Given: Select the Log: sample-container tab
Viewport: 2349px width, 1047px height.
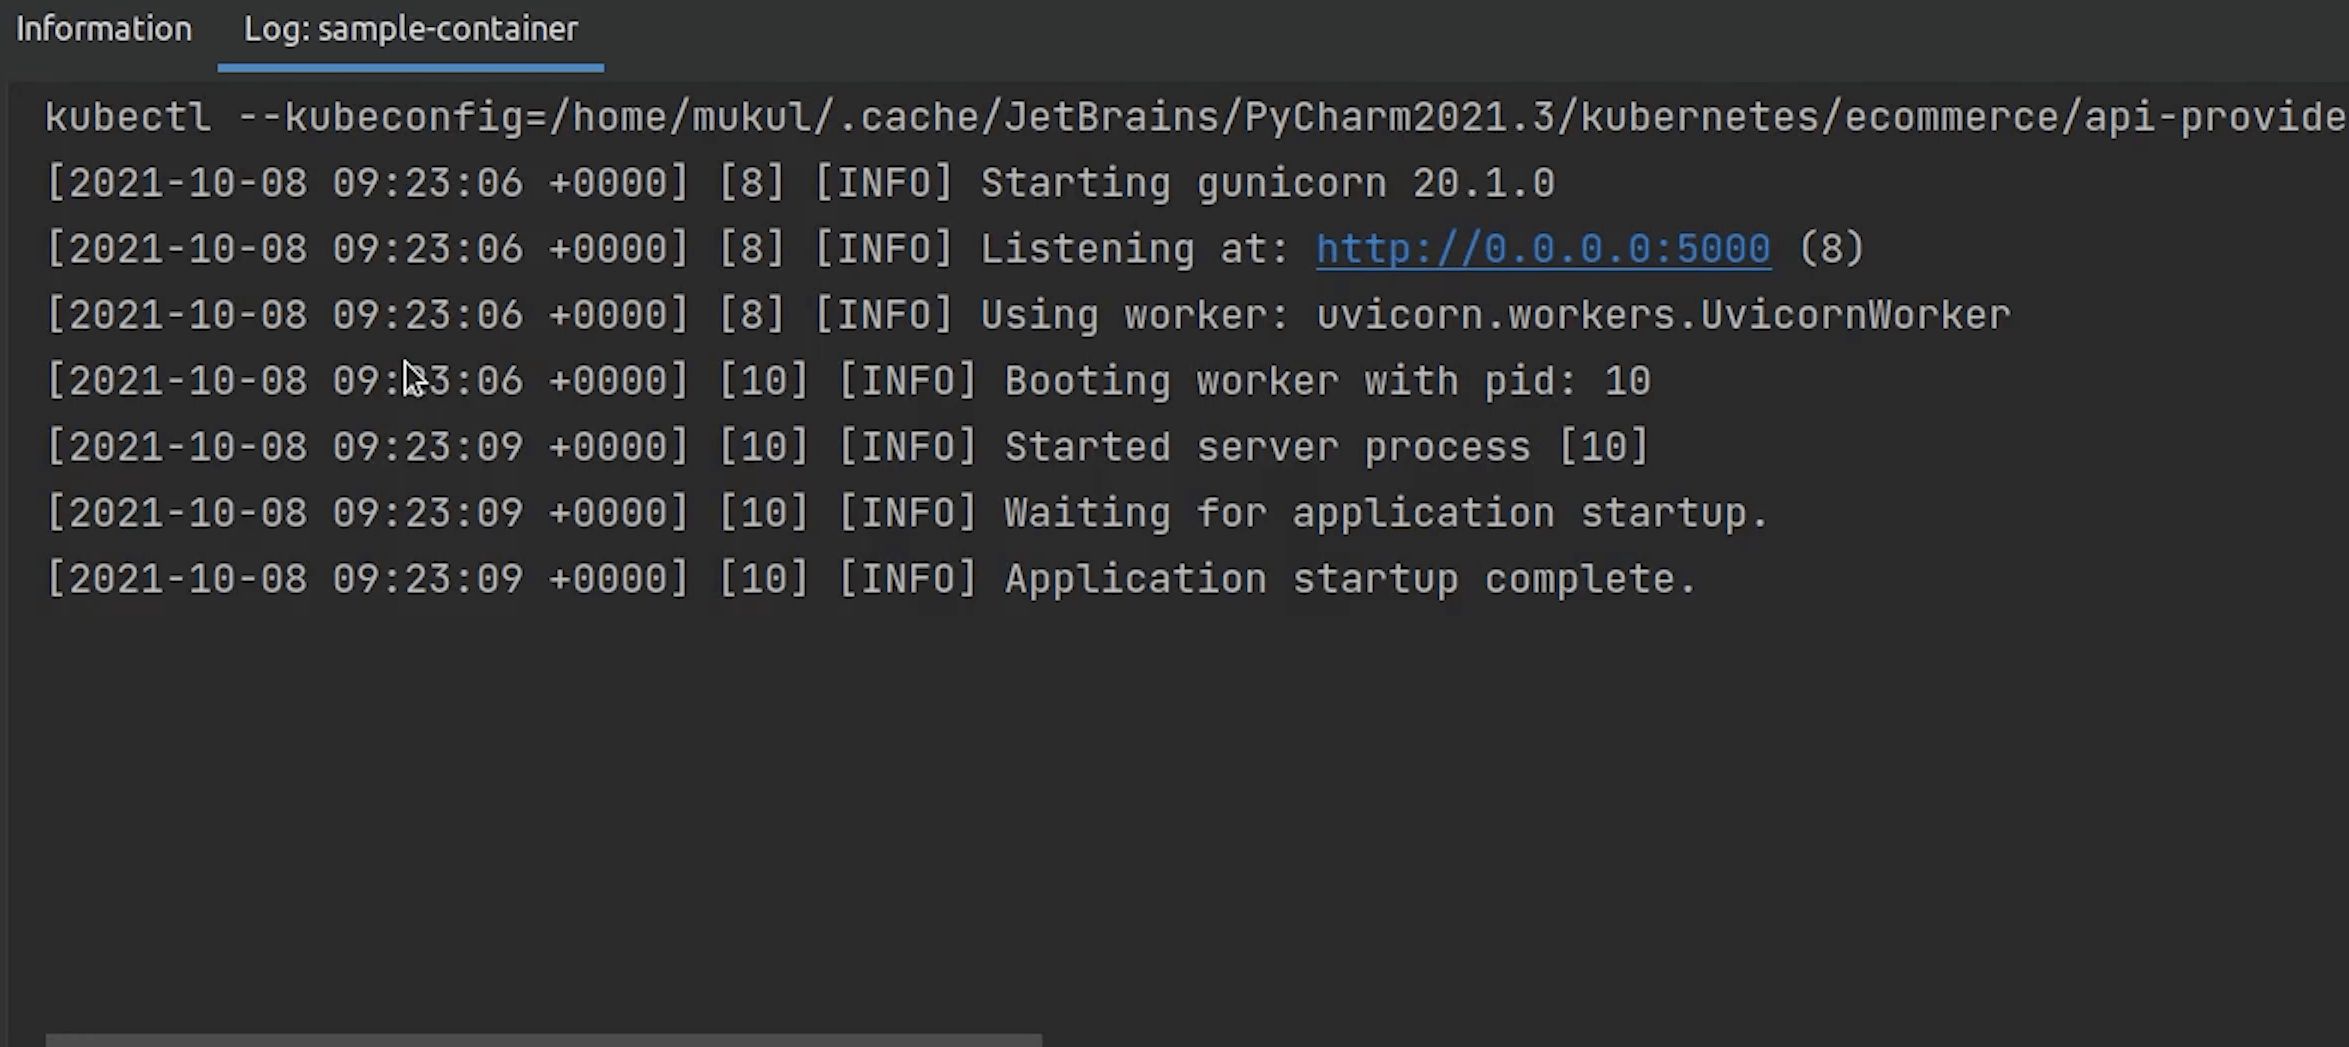Looking at the screenshot, I should [x=410, y=29].
